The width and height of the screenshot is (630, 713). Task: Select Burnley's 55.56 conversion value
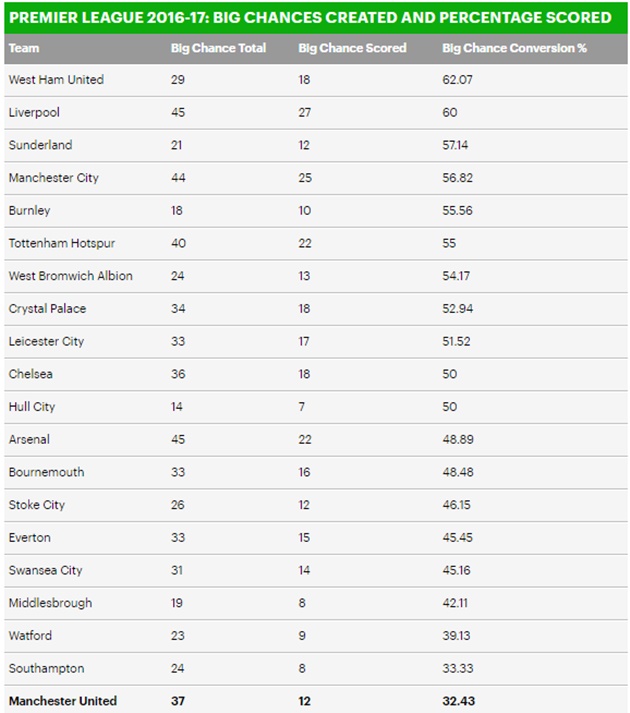coord(458,211)
